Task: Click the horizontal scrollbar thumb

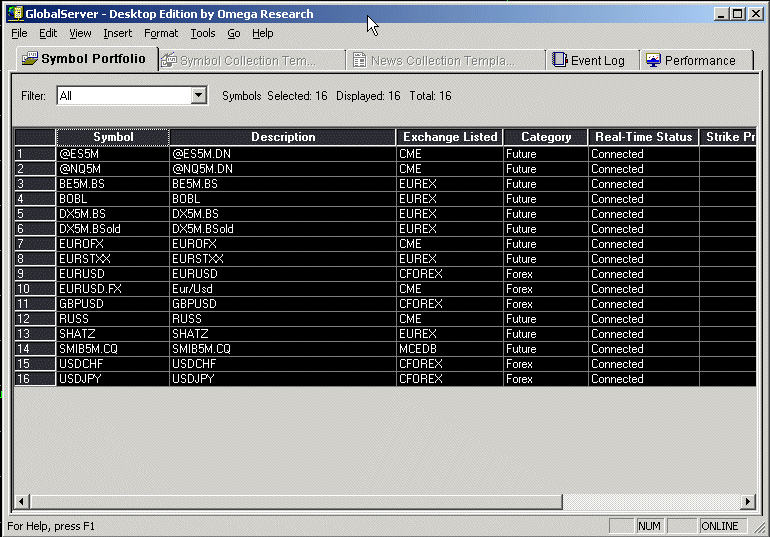Action: (x=296, y=502)
